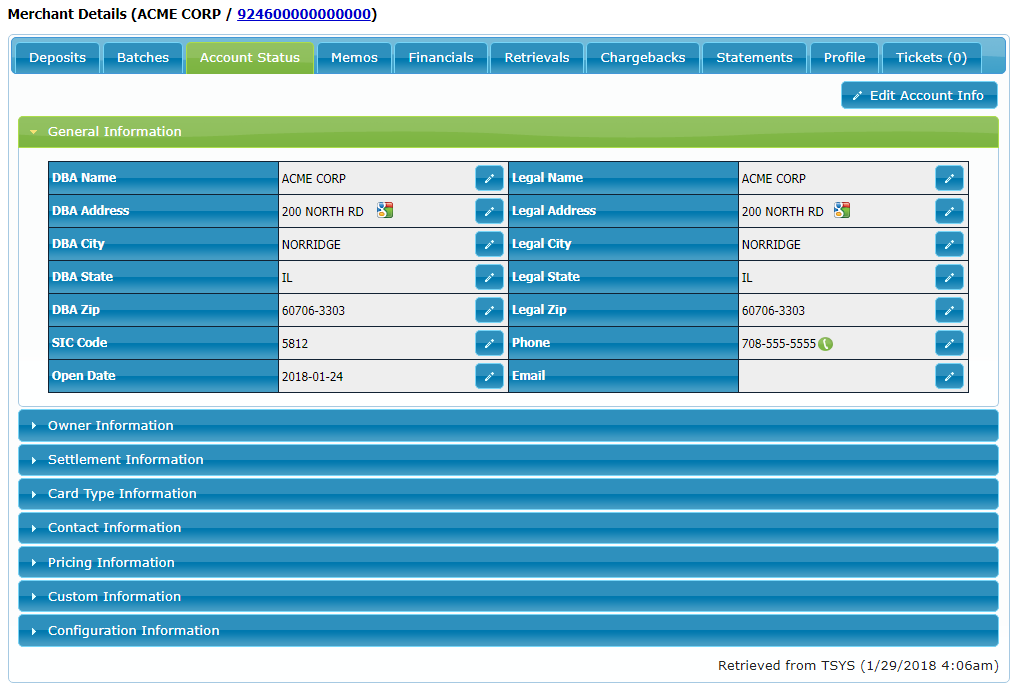
Task: Edit the Legal Address pencil icon
Action: pos(949,211)
